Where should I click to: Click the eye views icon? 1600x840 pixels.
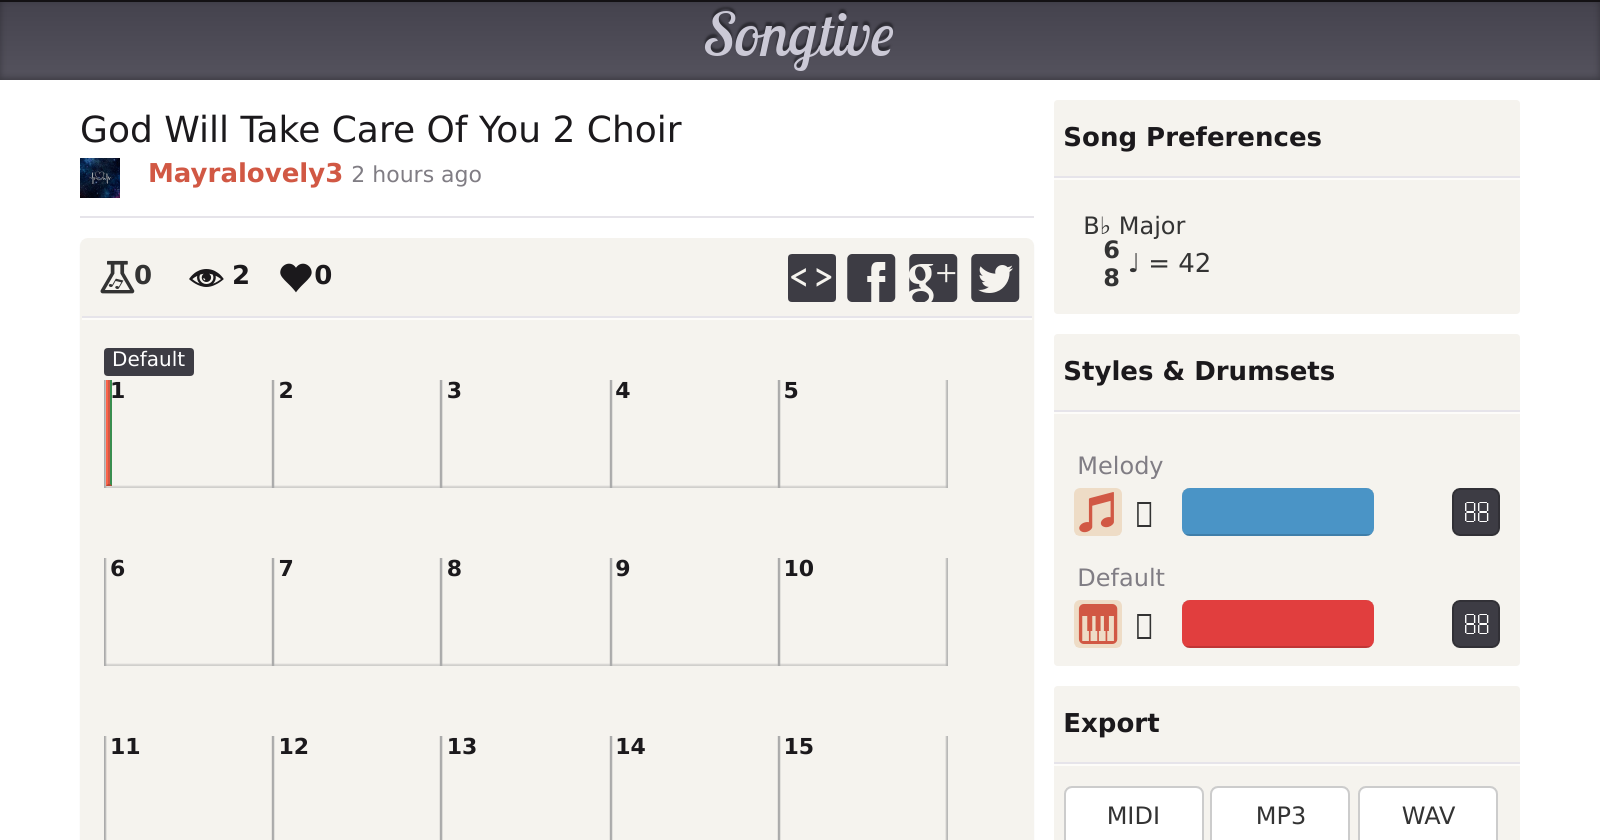click(x=206, y=277)
